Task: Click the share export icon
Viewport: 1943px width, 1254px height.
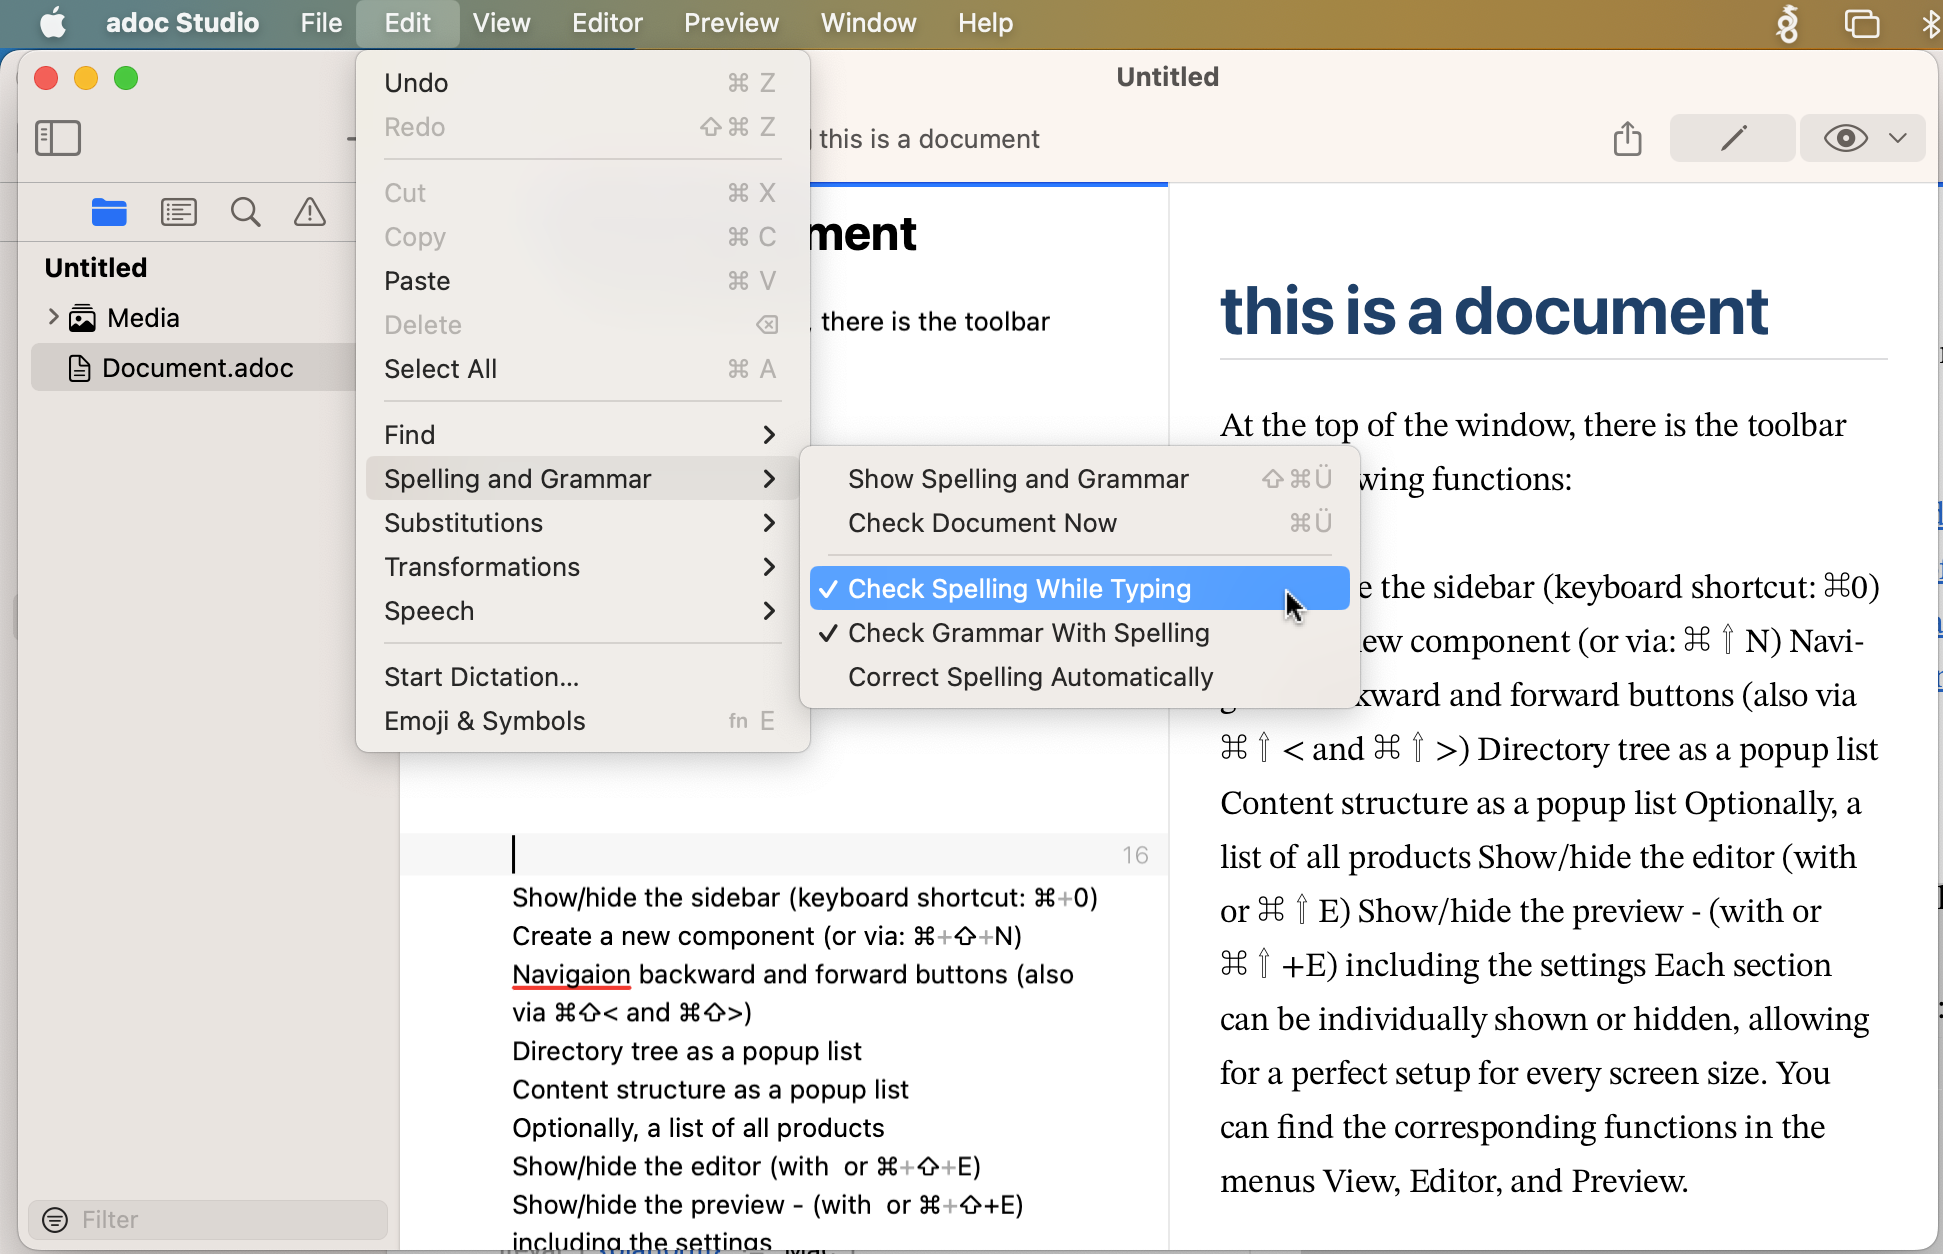Action: tap(1627, 138)
